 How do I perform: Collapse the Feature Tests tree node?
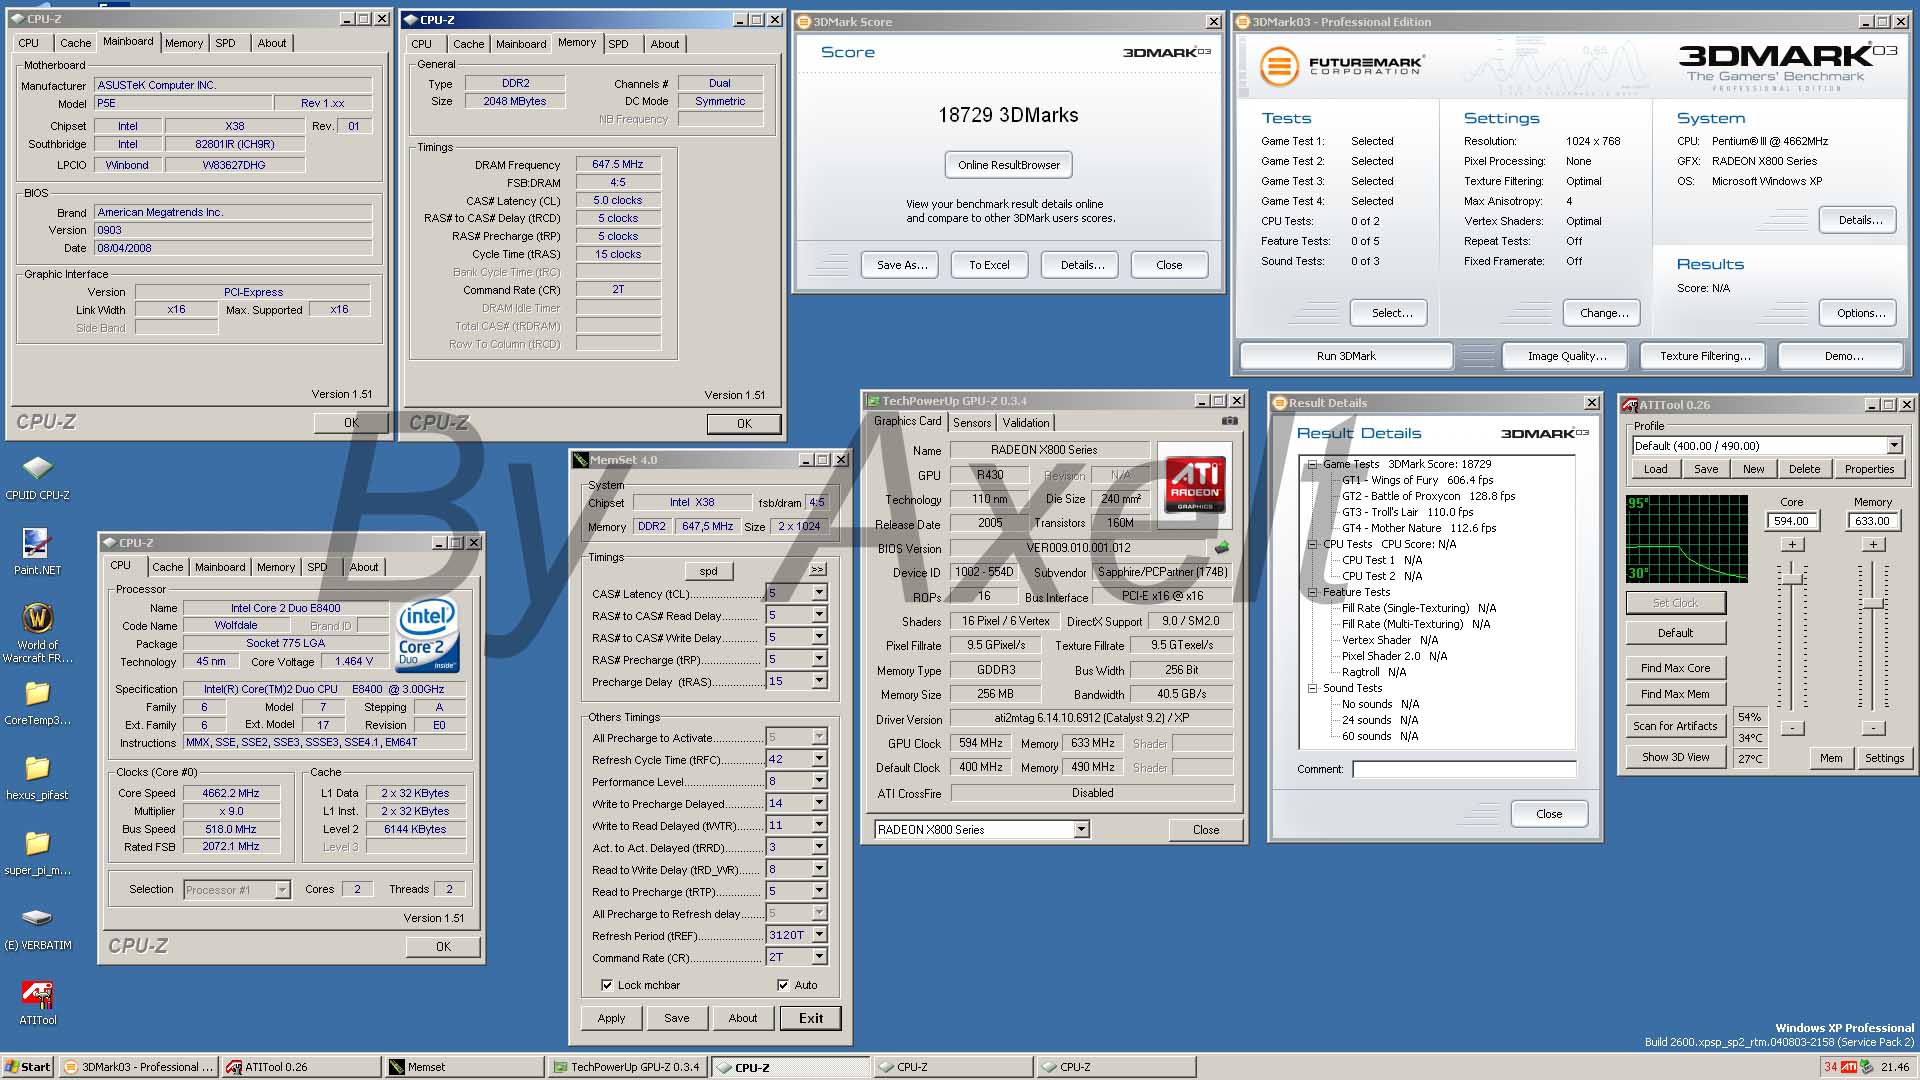1312,592
